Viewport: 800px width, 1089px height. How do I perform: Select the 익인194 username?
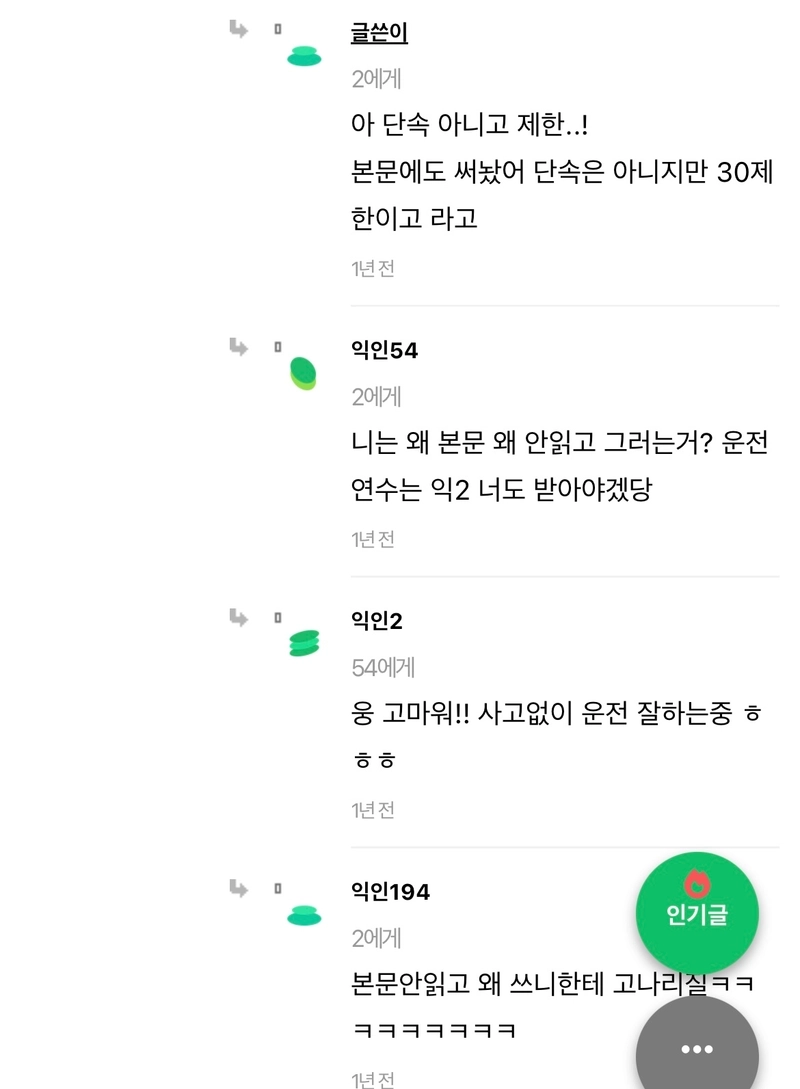click(x=390, y=891)
